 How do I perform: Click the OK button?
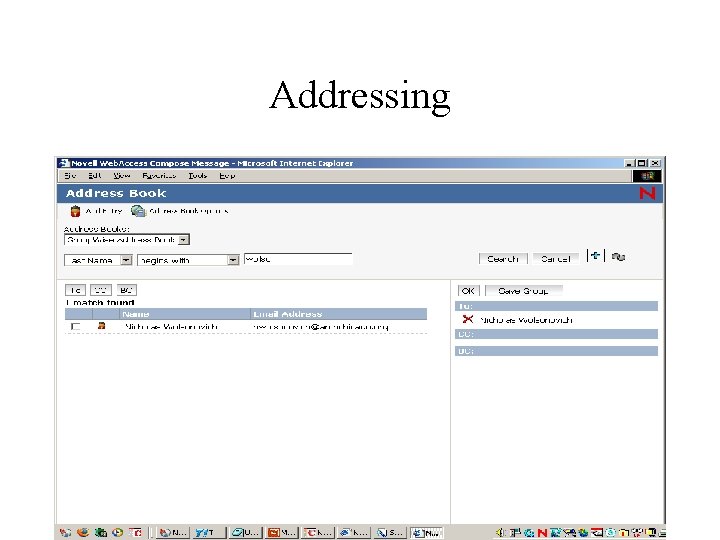tap(468, 291)
